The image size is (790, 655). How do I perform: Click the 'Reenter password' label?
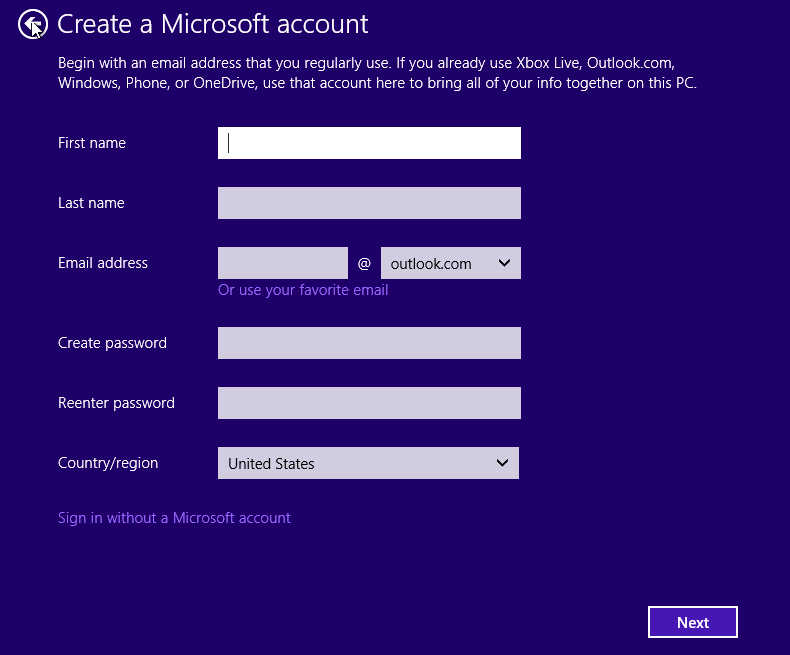pyautogui.click(x=116, y=403)
